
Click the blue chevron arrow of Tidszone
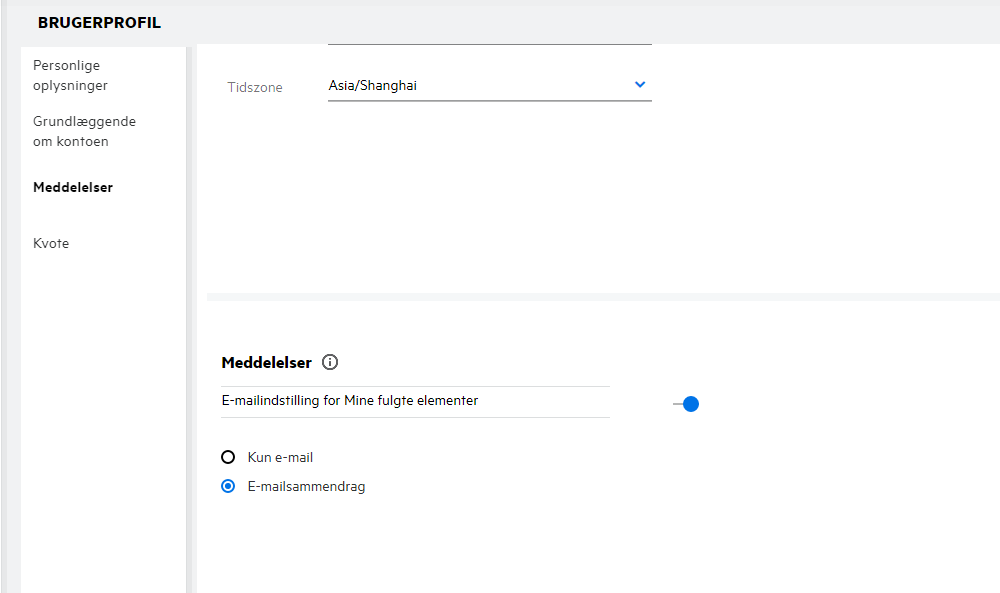640,85
